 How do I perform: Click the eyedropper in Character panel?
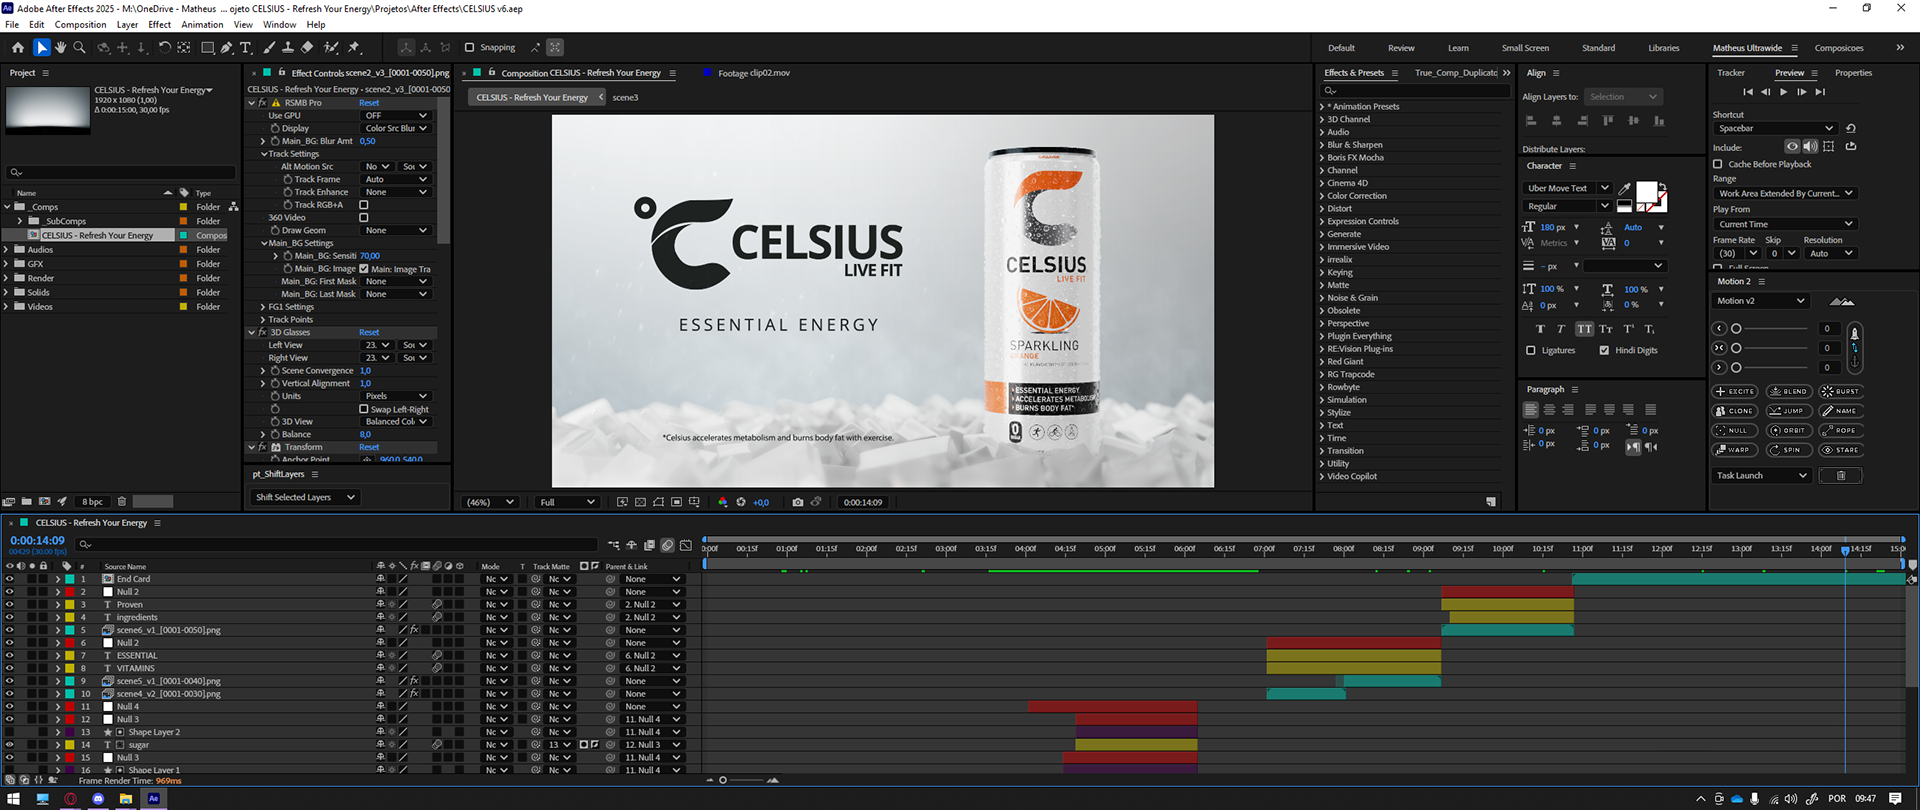[1625, 188]
